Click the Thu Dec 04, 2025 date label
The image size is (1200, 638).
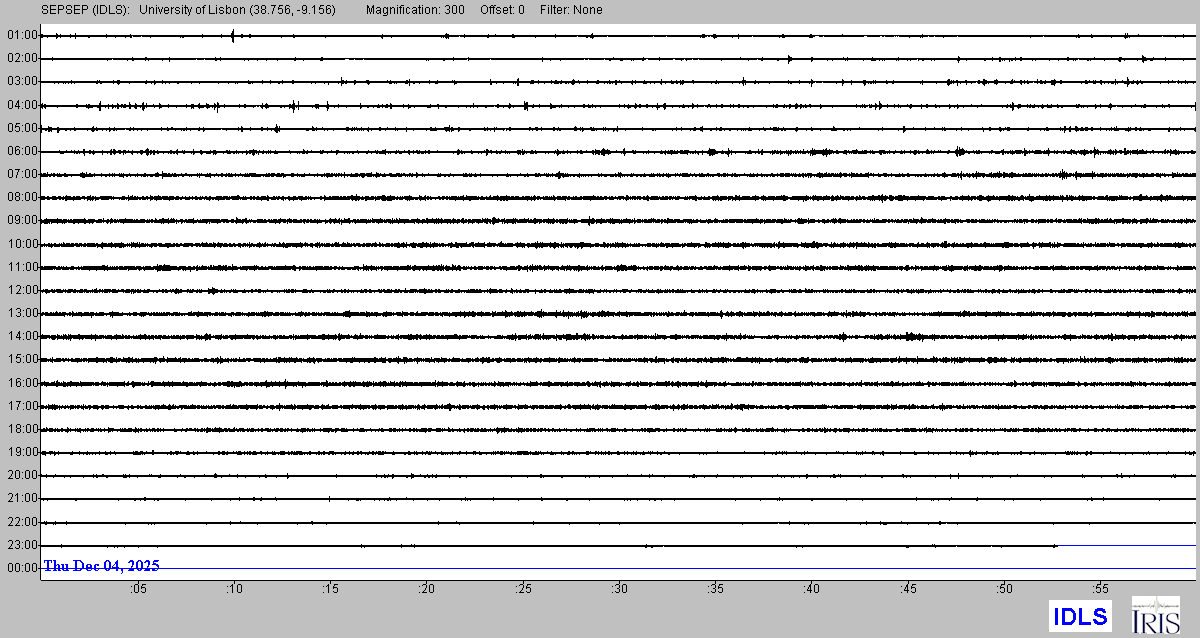coord(101,566)
